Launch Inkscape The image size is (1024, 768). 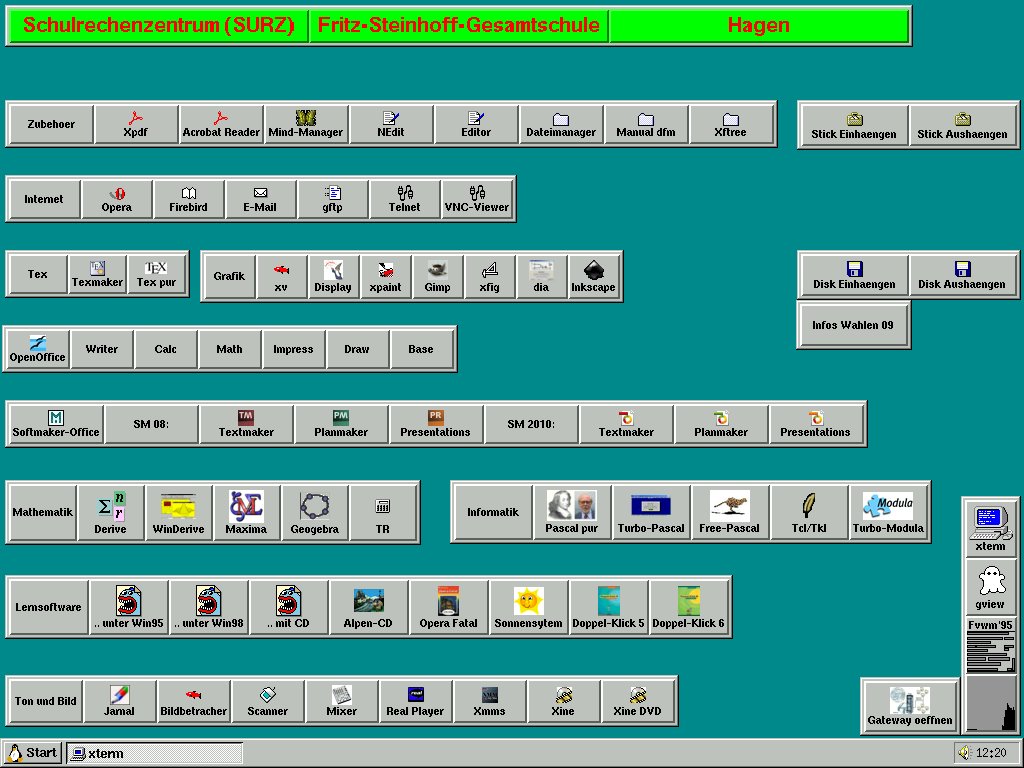click(x=593, y=276)
